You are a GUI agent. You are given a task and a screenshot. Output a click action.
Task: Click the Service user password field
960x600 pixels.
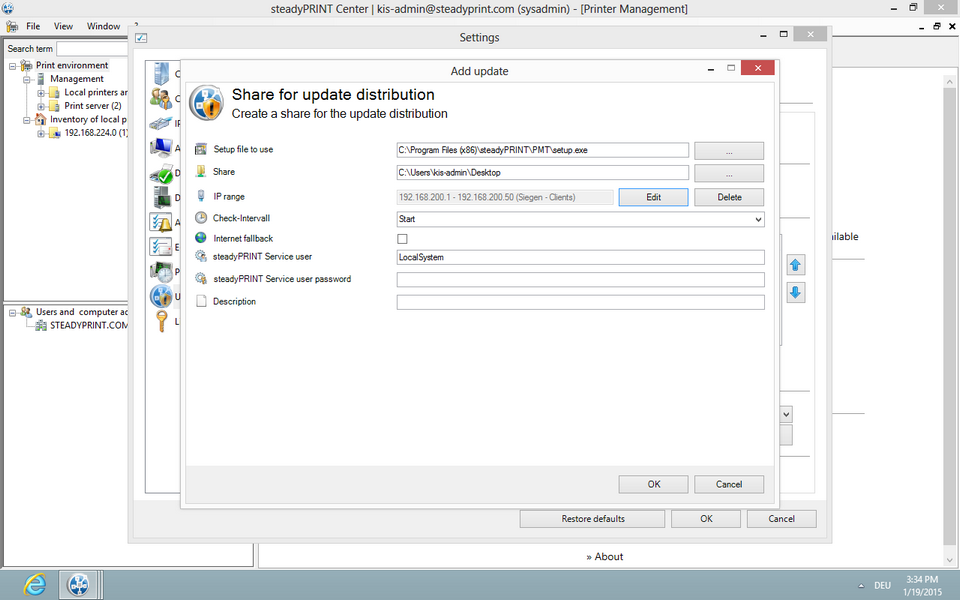point(580,280)
